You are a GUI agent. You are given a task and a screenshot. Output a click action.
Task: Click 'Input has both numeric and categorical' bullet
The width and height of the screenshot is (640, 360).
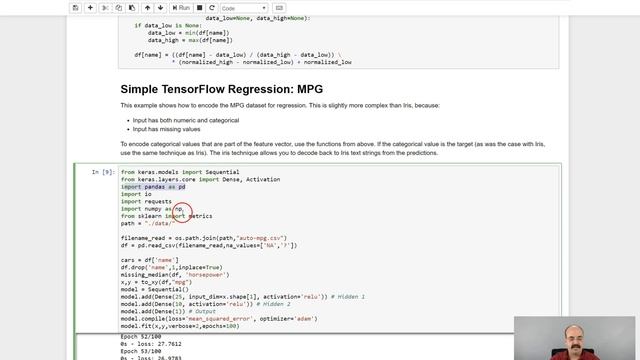pos(186,120)
